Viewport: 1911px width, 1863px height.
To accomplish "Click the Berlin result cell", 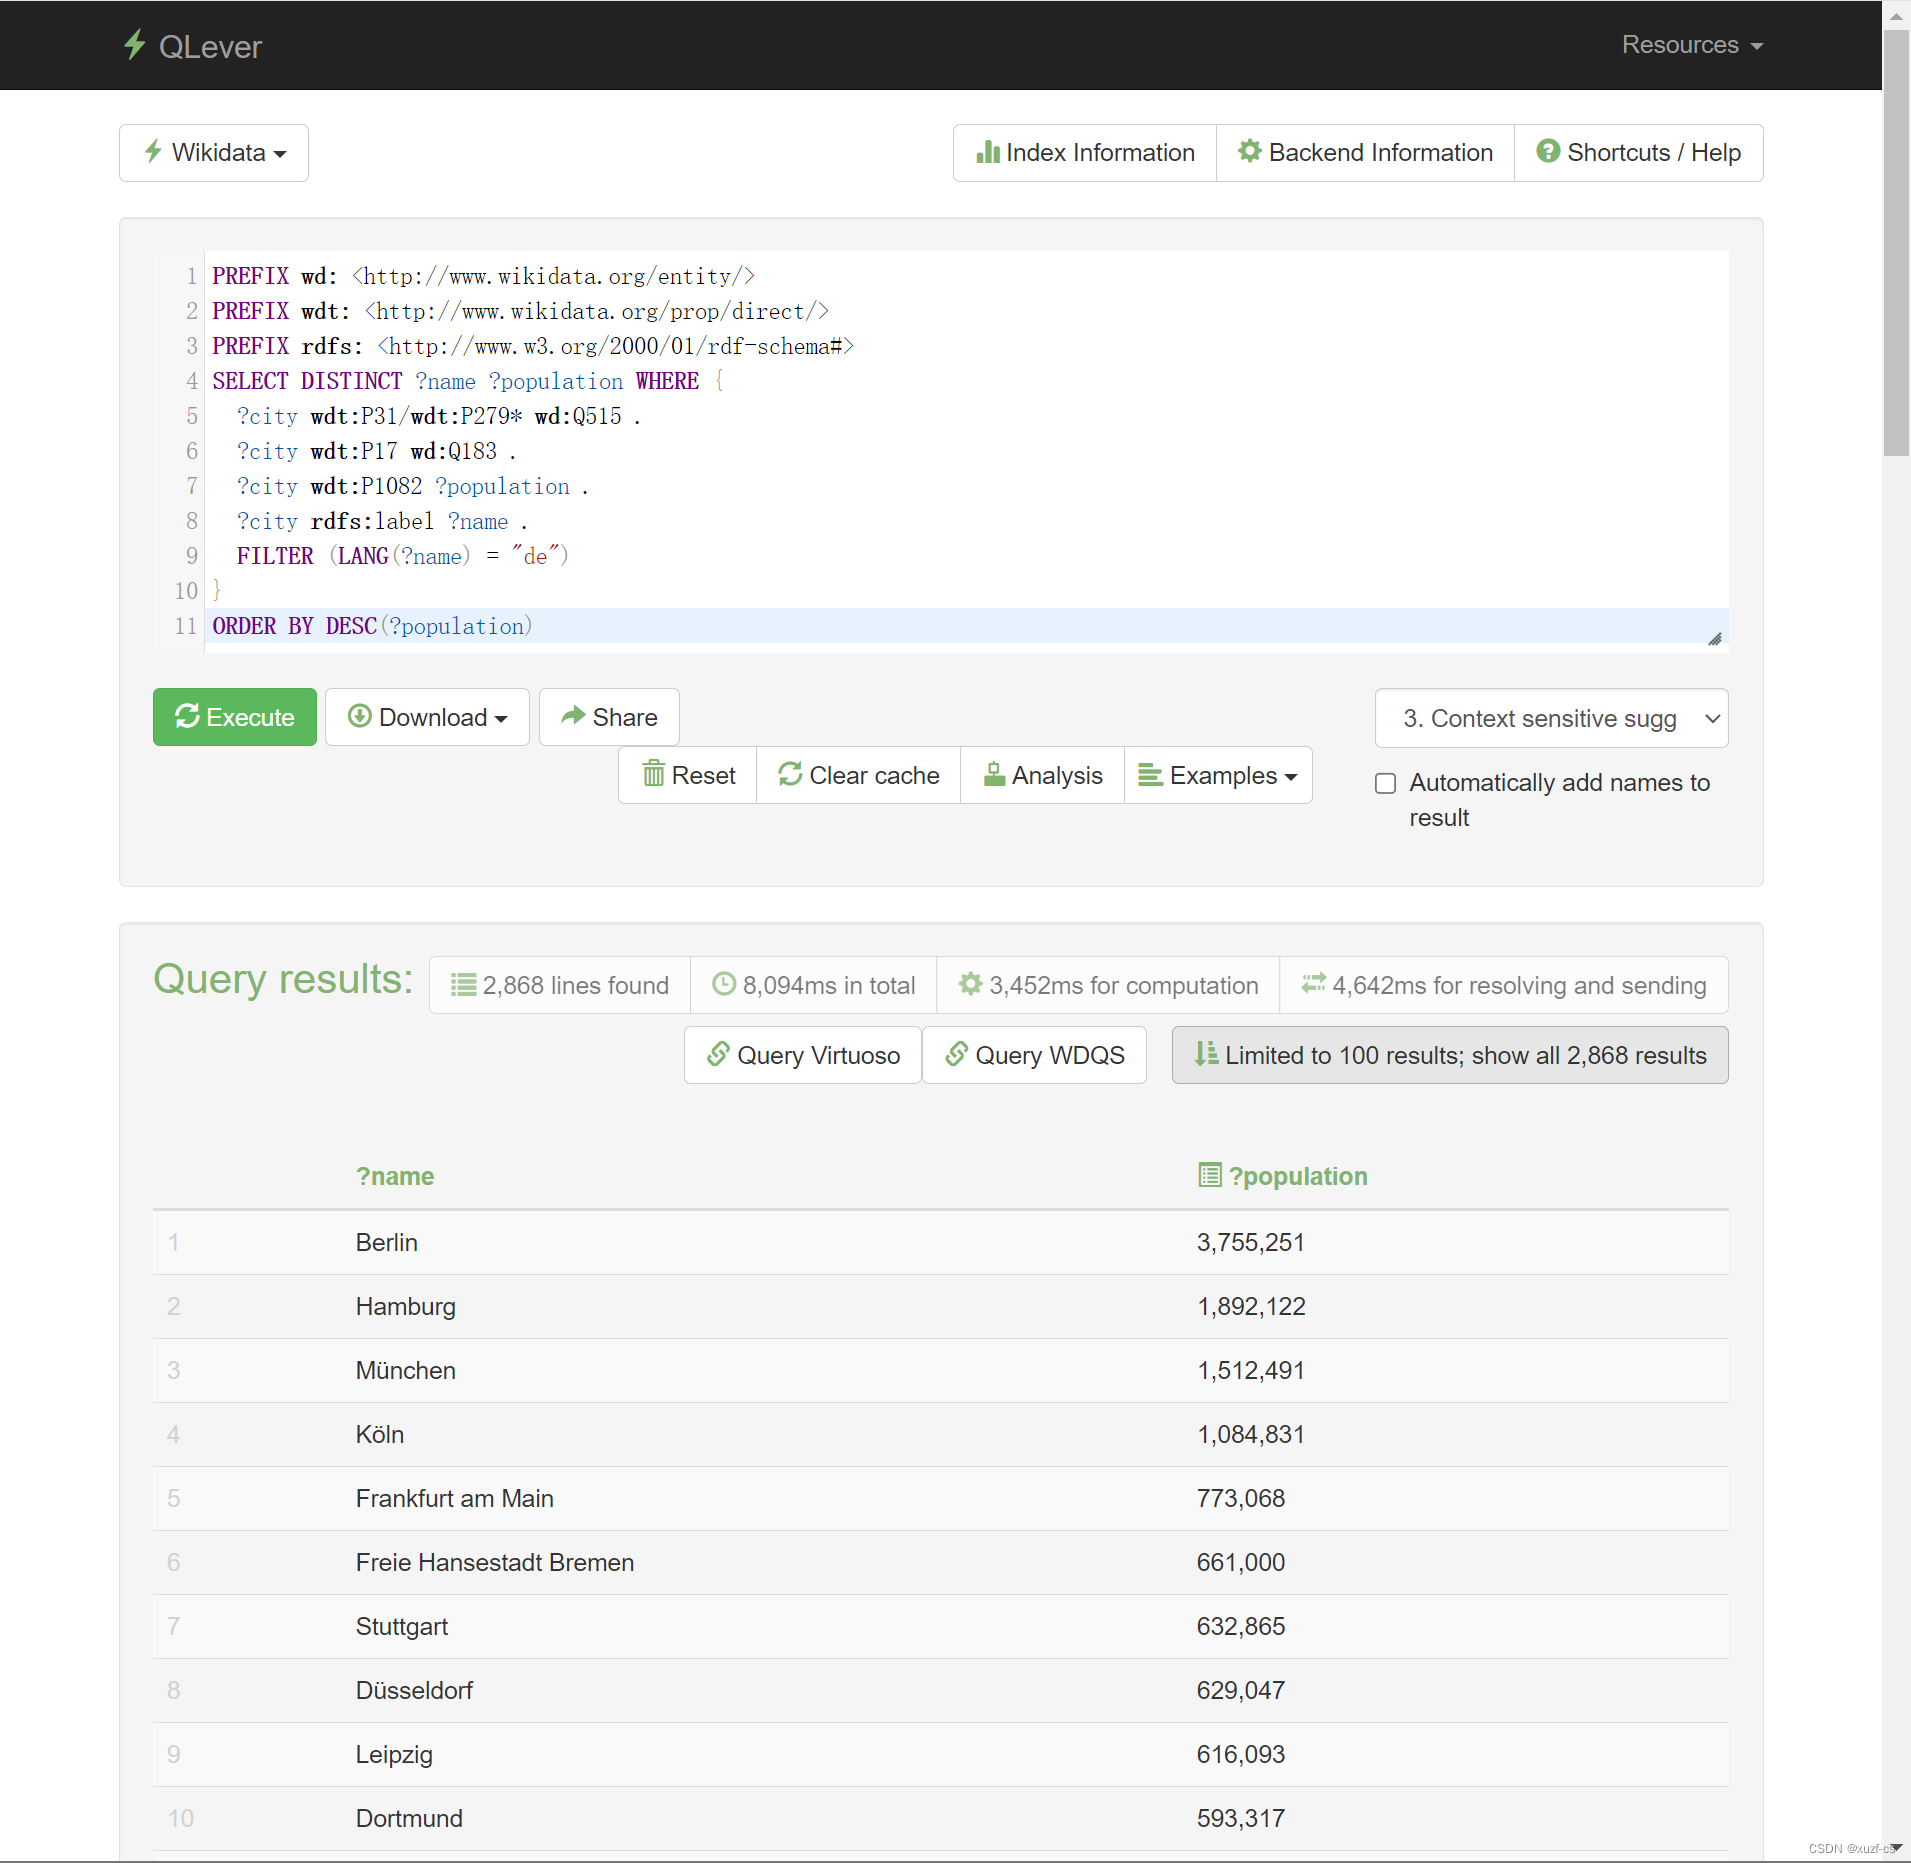I will tap(387, 1242).
